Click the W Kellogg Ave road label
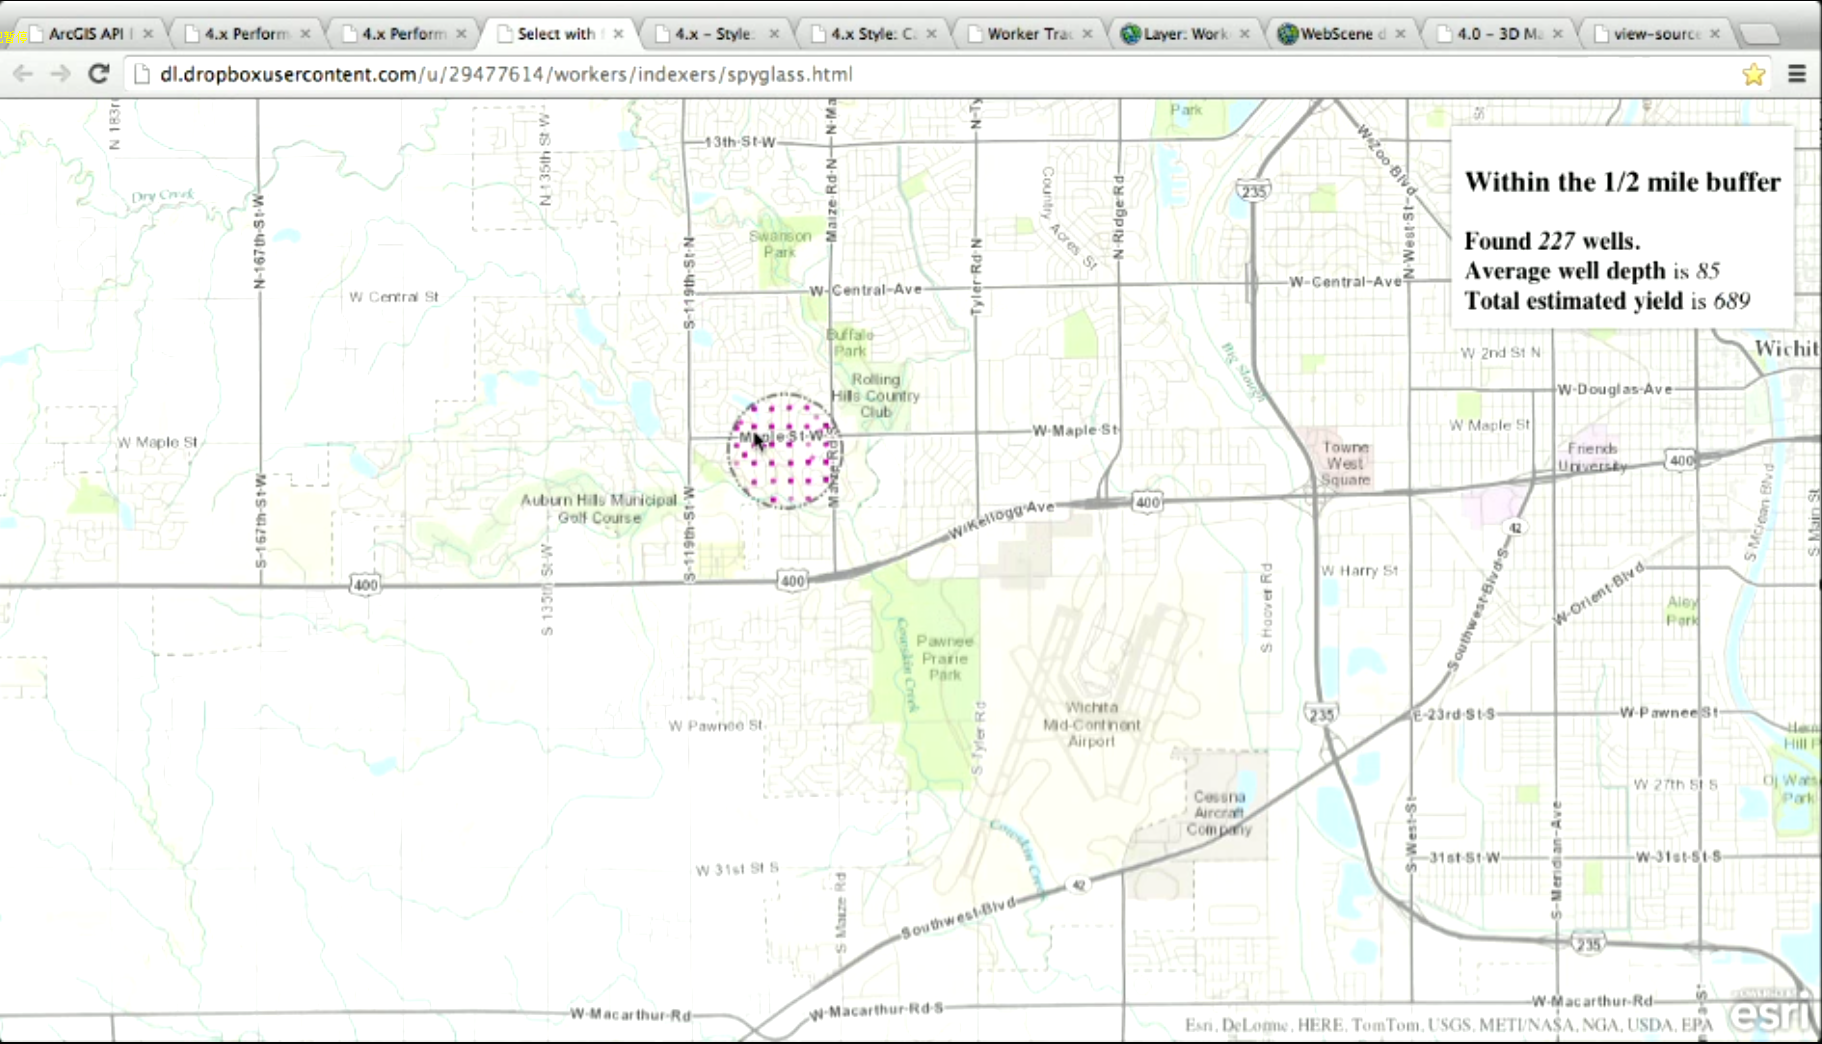Image resolution: width=1822 pixels, height=1044 pixels. click(1001, 519)
